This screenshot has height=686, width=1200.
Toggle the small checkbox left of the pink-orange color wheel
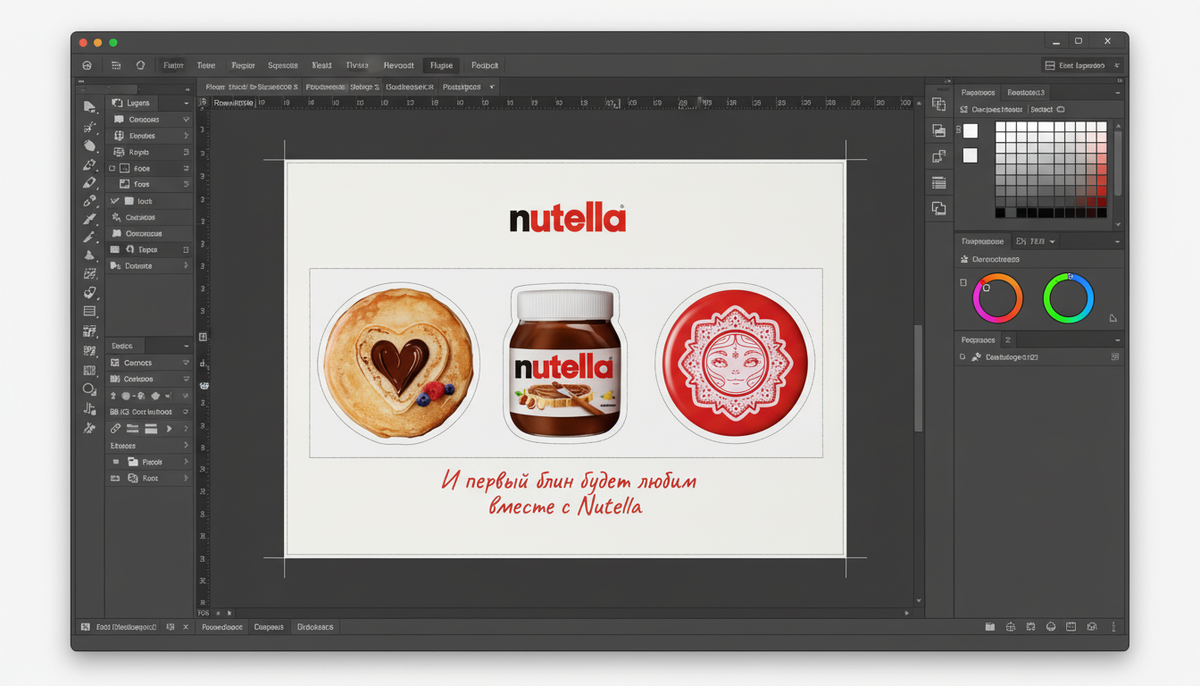[x=964, y=283]
